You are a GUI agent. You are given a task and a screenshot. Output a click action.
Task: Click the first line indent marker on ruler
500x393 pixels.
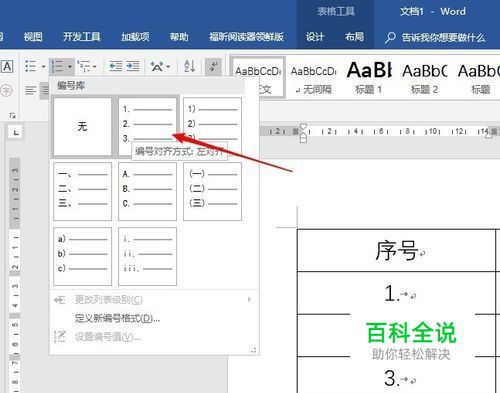(303, 127)
